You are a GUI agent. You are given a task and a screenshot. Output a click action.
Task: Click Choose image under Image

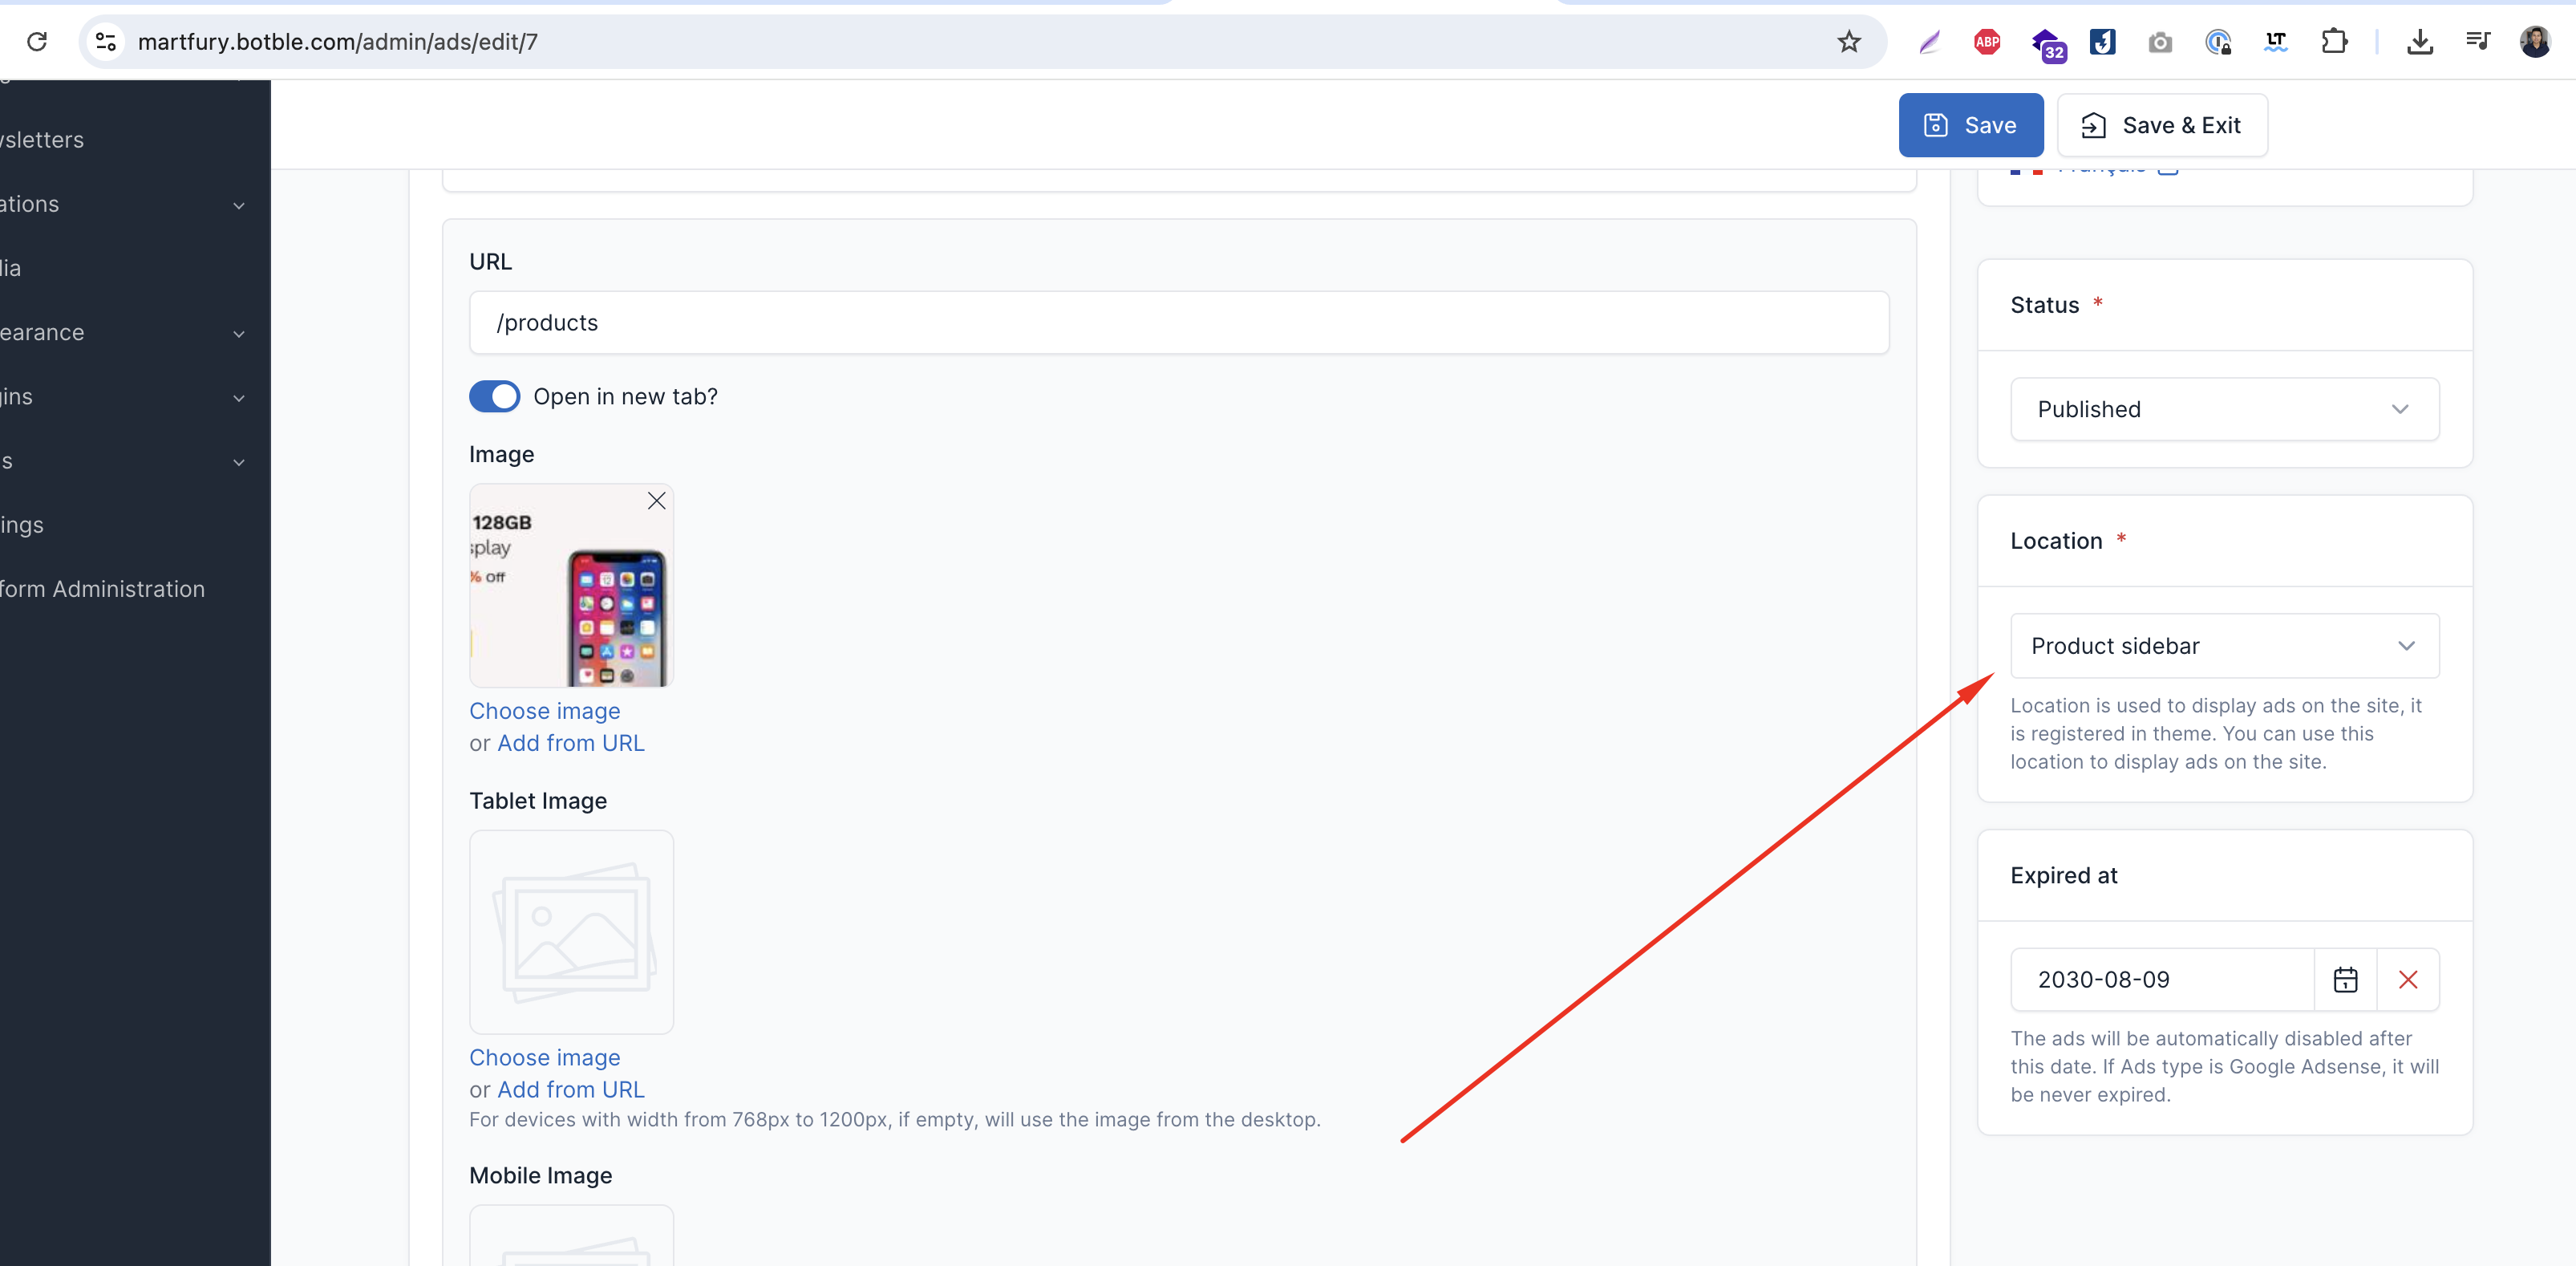[x=545, y=711]
